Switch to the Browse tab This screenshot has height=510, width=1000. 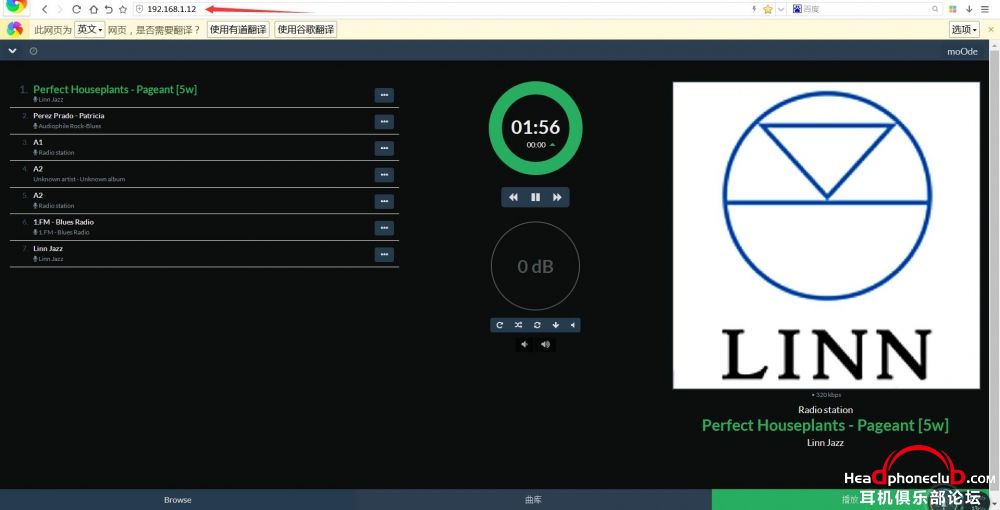click(x=177, y=500)
